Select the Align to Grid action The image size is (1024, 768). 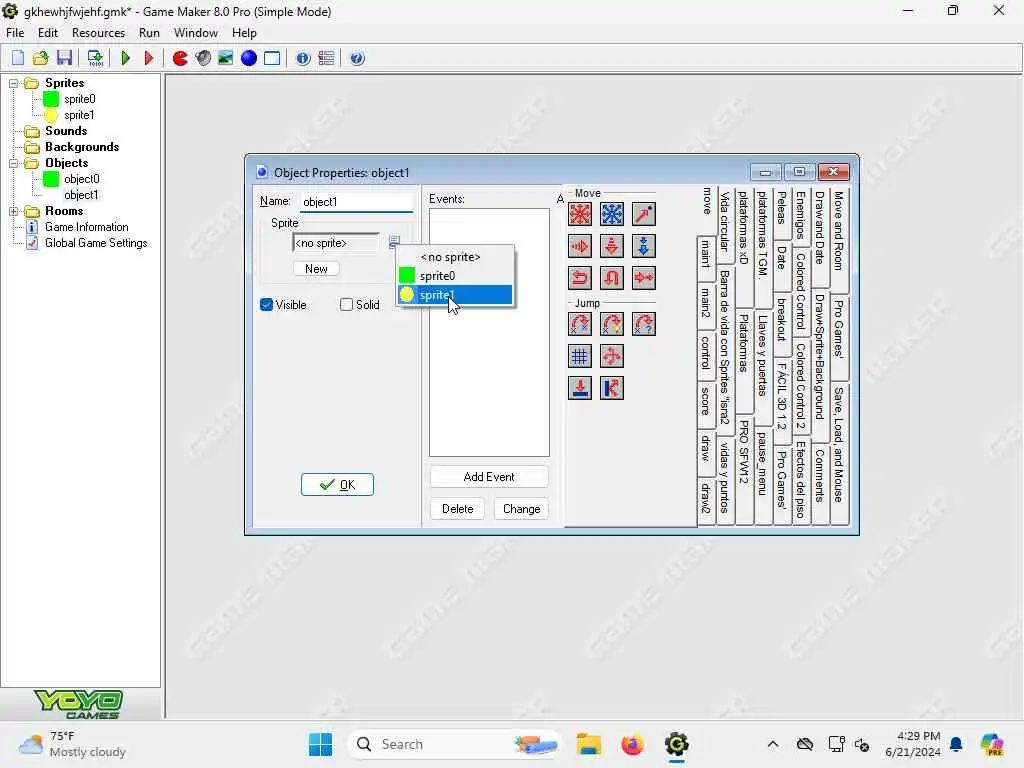(580, 356)
